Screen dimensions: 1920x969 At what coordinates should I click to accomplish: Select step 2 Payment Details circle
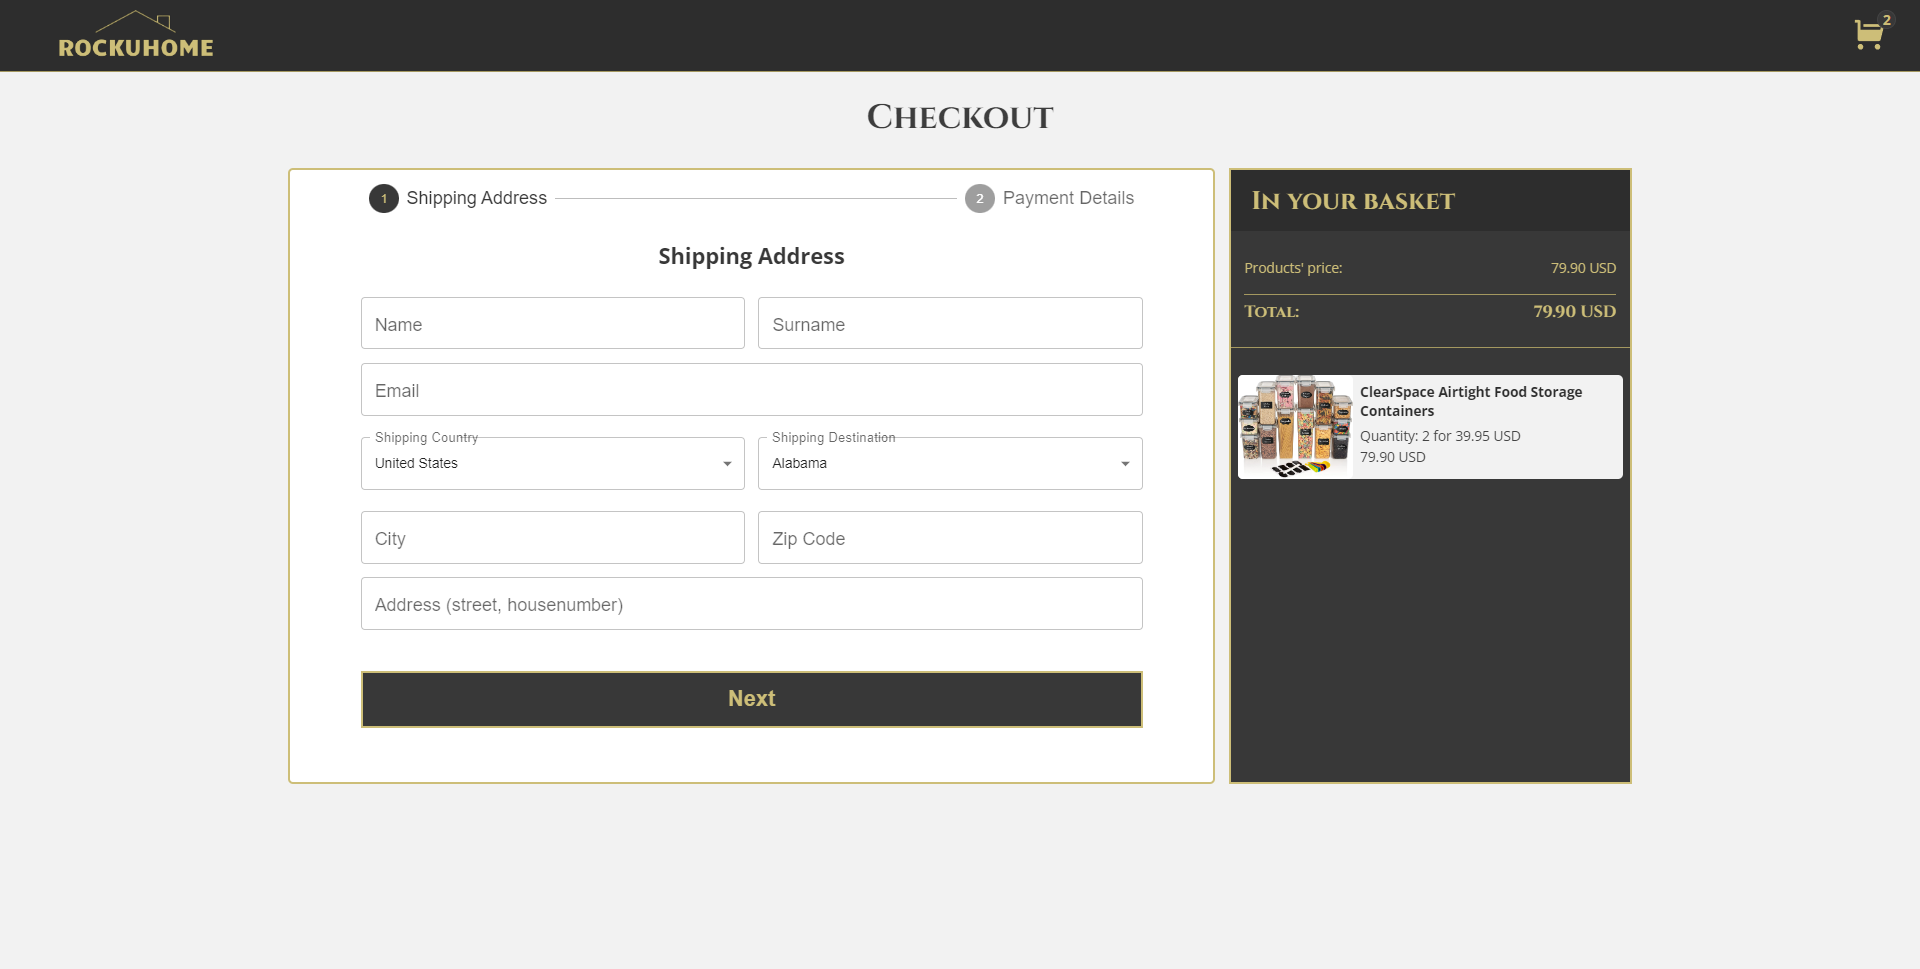[979, 198]
